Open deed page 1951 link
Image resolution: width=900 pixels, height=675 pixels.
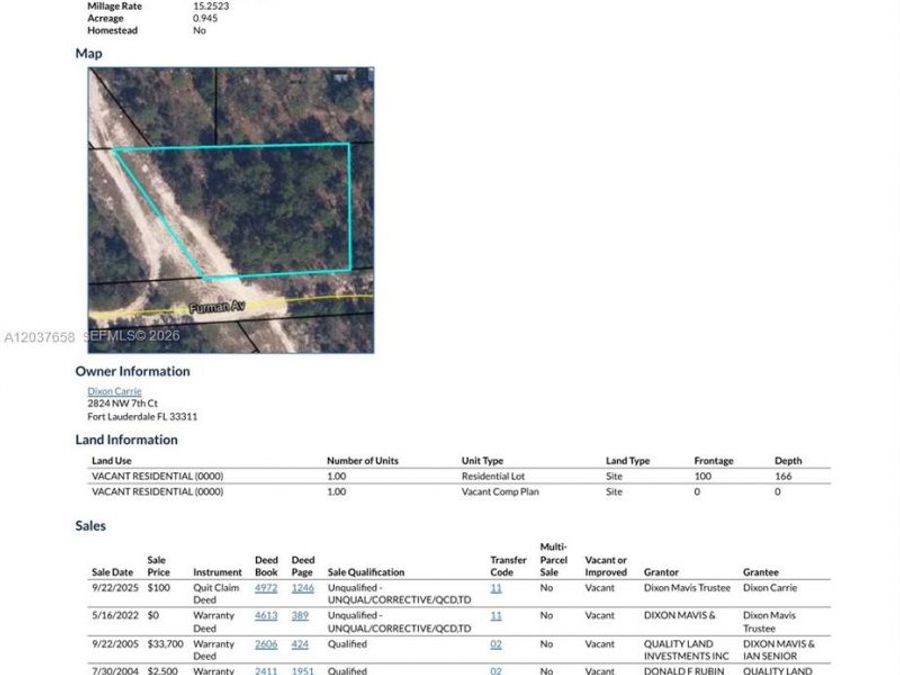(302, 670)
